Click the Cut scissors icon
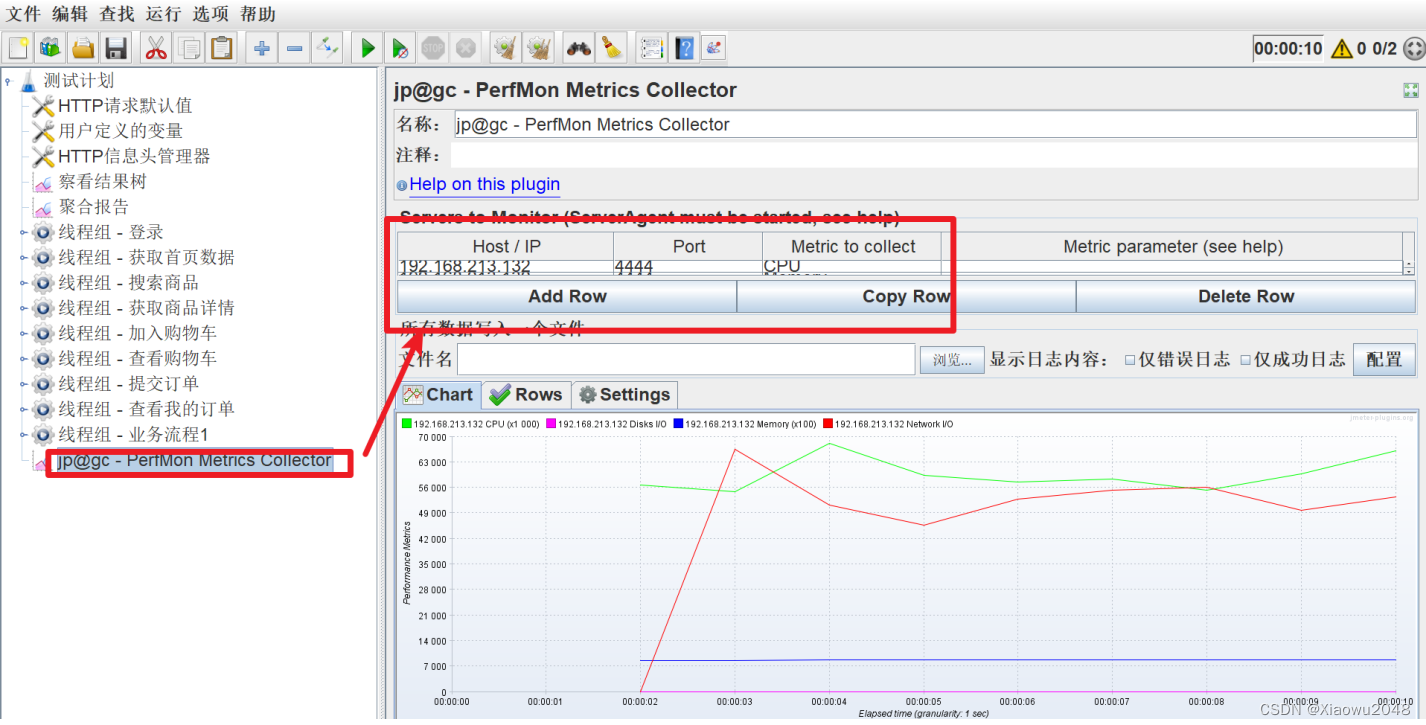 click(156, 47)
